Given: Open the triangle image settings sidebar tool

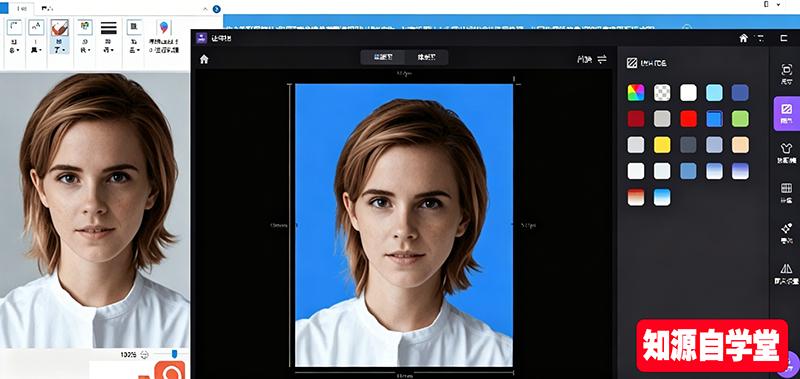Looking at the screenshot, I should pyautogui.click(x=786, y=273).
